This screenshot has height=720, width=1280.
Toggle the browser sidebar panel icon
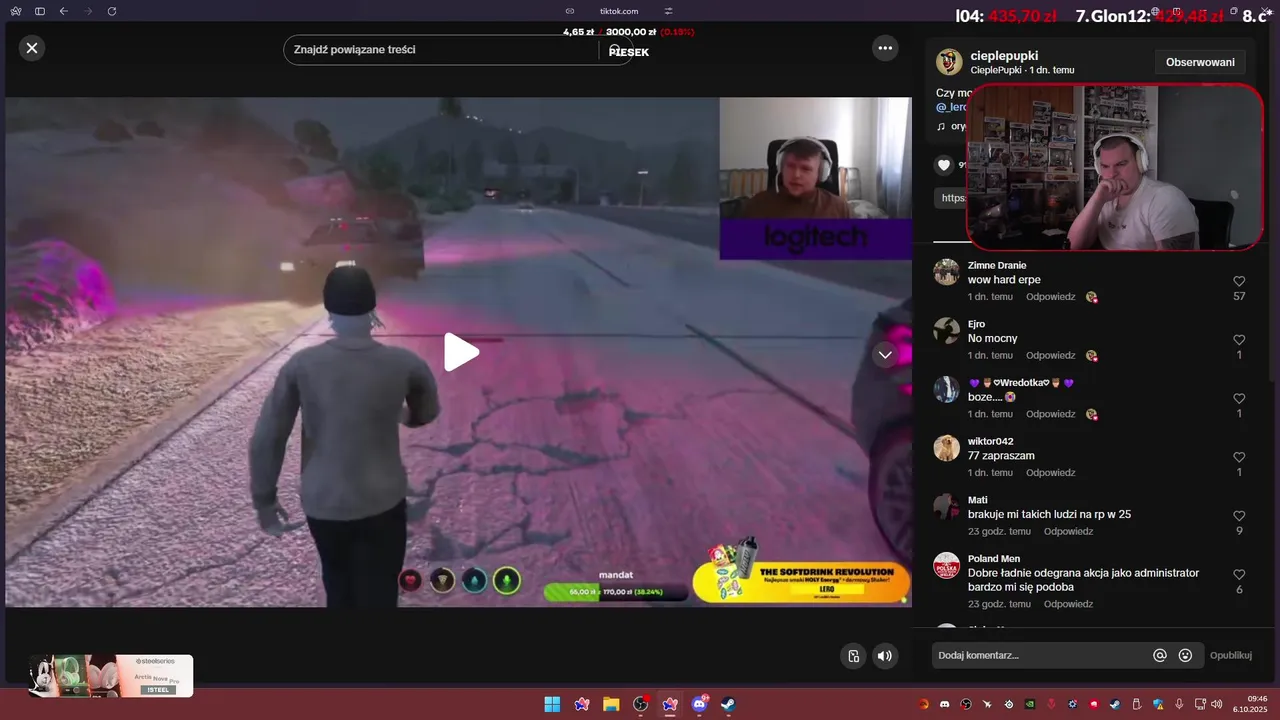(40, 11)
